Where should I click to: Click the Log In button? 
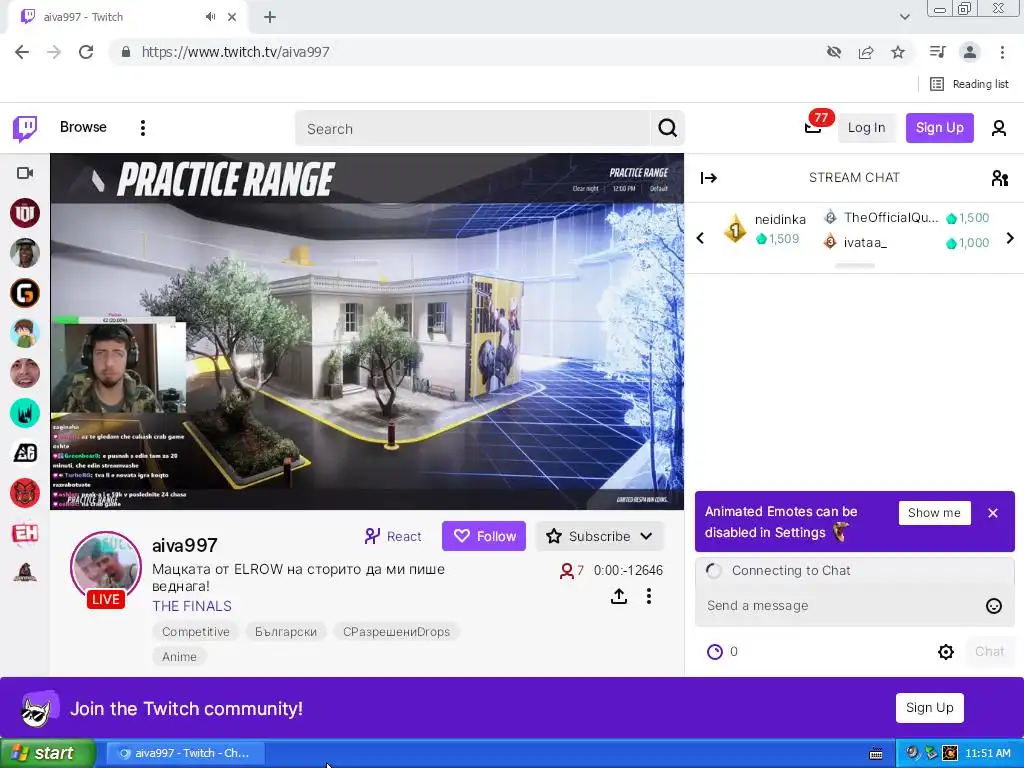(x=866, y=128)
